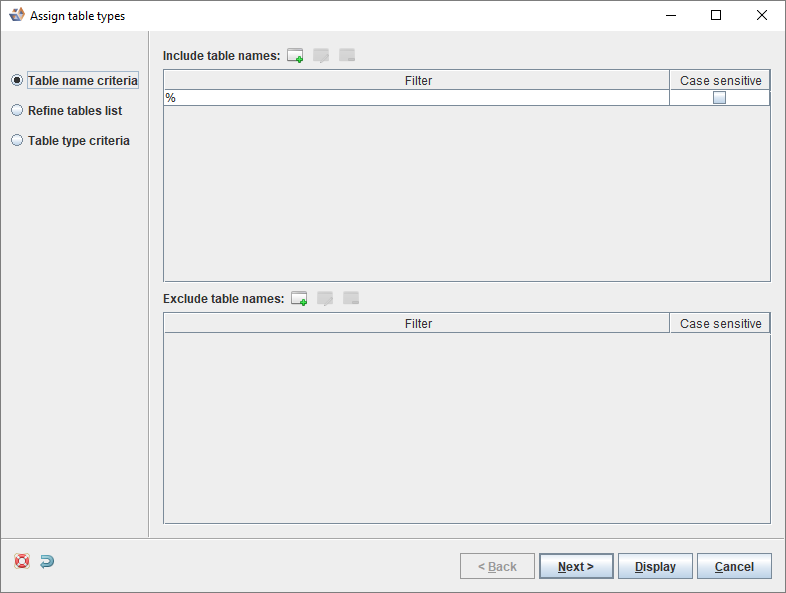Viewport: 786px width, 593px height.
Task: Add a new exclude table name filter
Action: (x=299, y=298)
